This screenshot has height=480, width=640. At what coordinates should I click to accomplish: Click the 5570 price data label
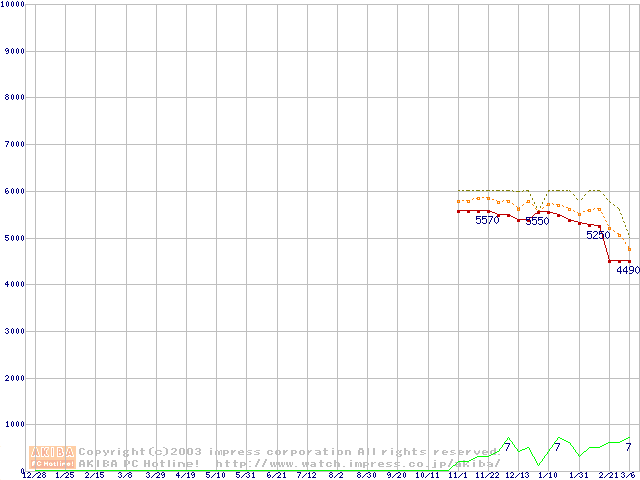coord(487,220)
